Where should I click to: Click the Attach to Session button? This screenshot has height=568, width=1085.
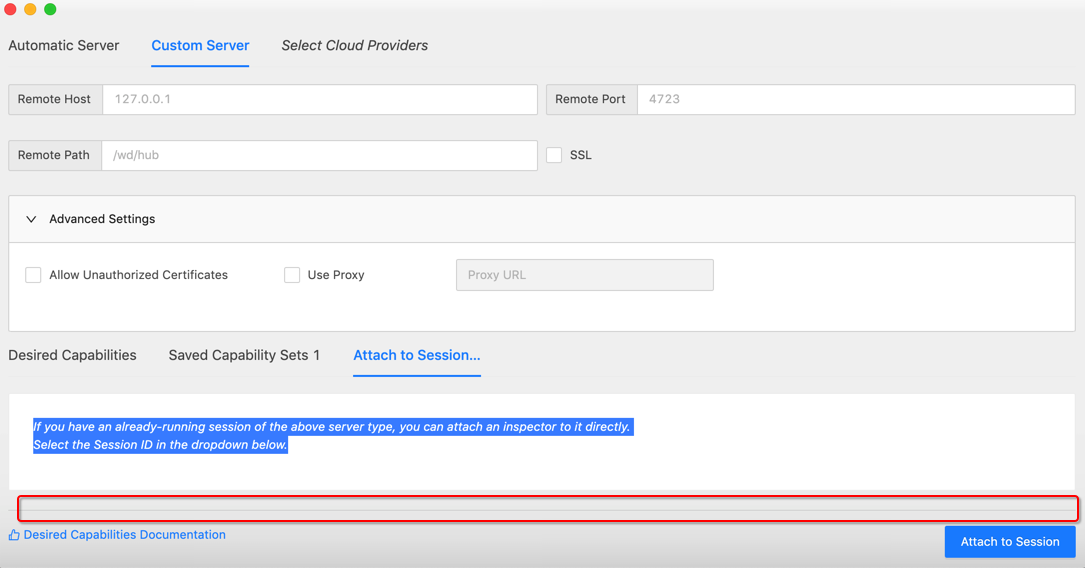(1010, 542)
